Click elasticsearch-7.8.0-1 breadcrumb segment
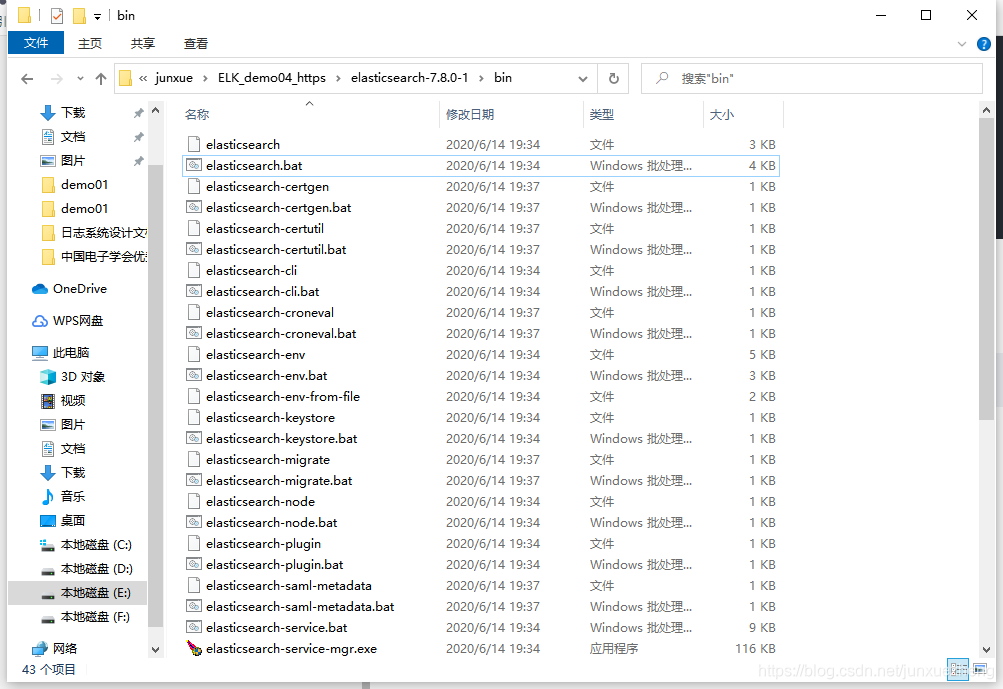 (x=409, y=77)
